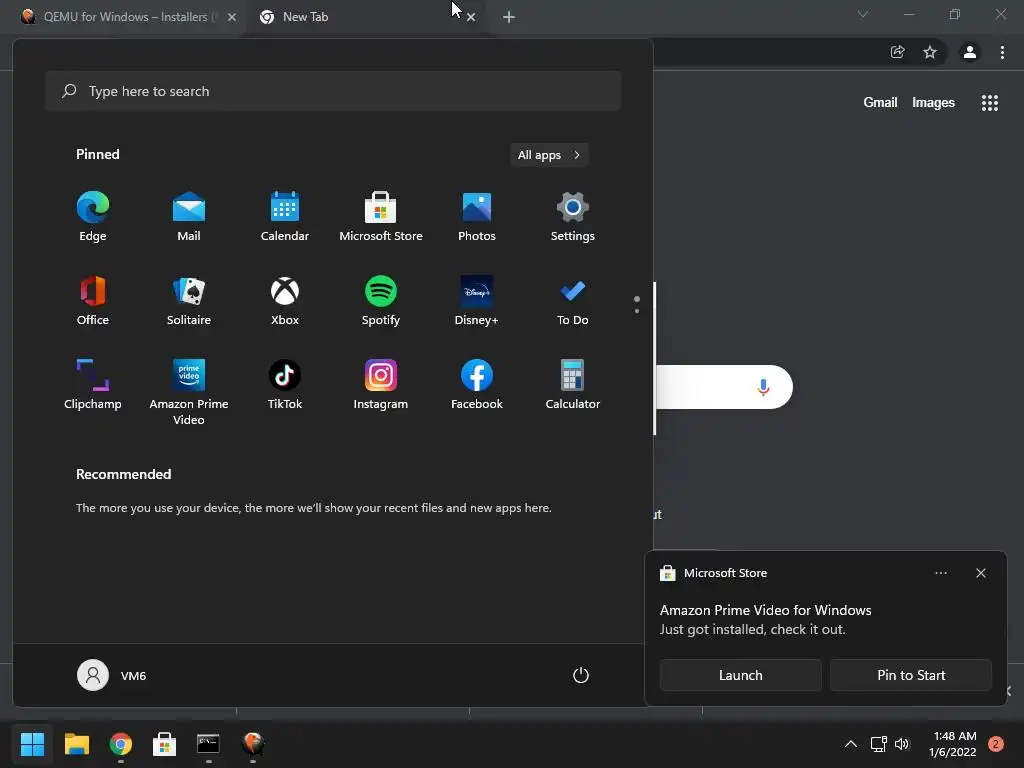Open Spotify from pinned apps

pos(381,301)
